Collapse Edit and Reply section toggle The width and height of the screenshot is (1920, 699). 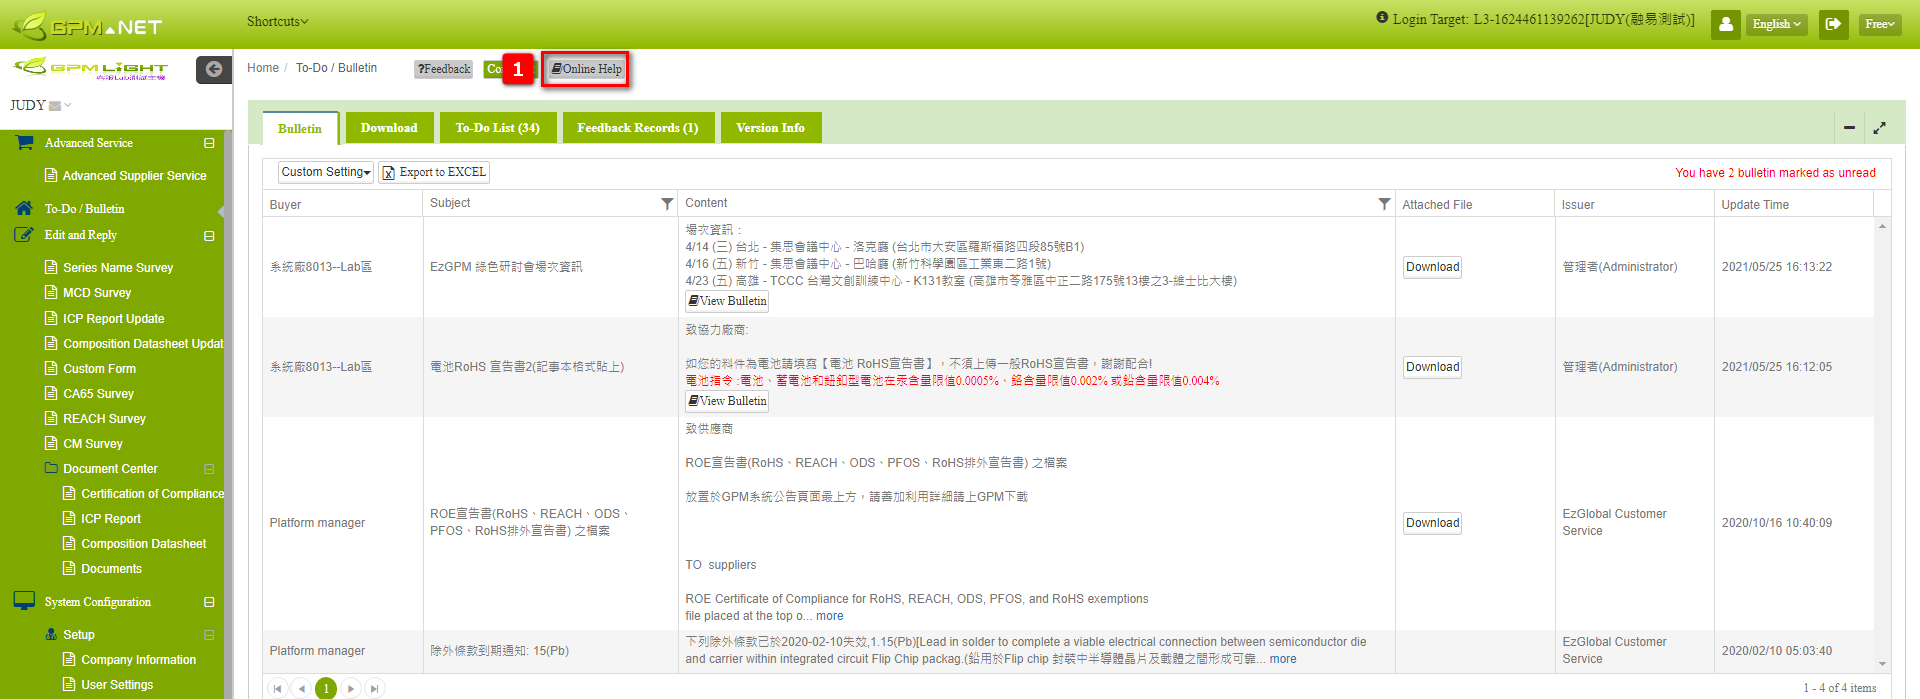pos(209,236)
